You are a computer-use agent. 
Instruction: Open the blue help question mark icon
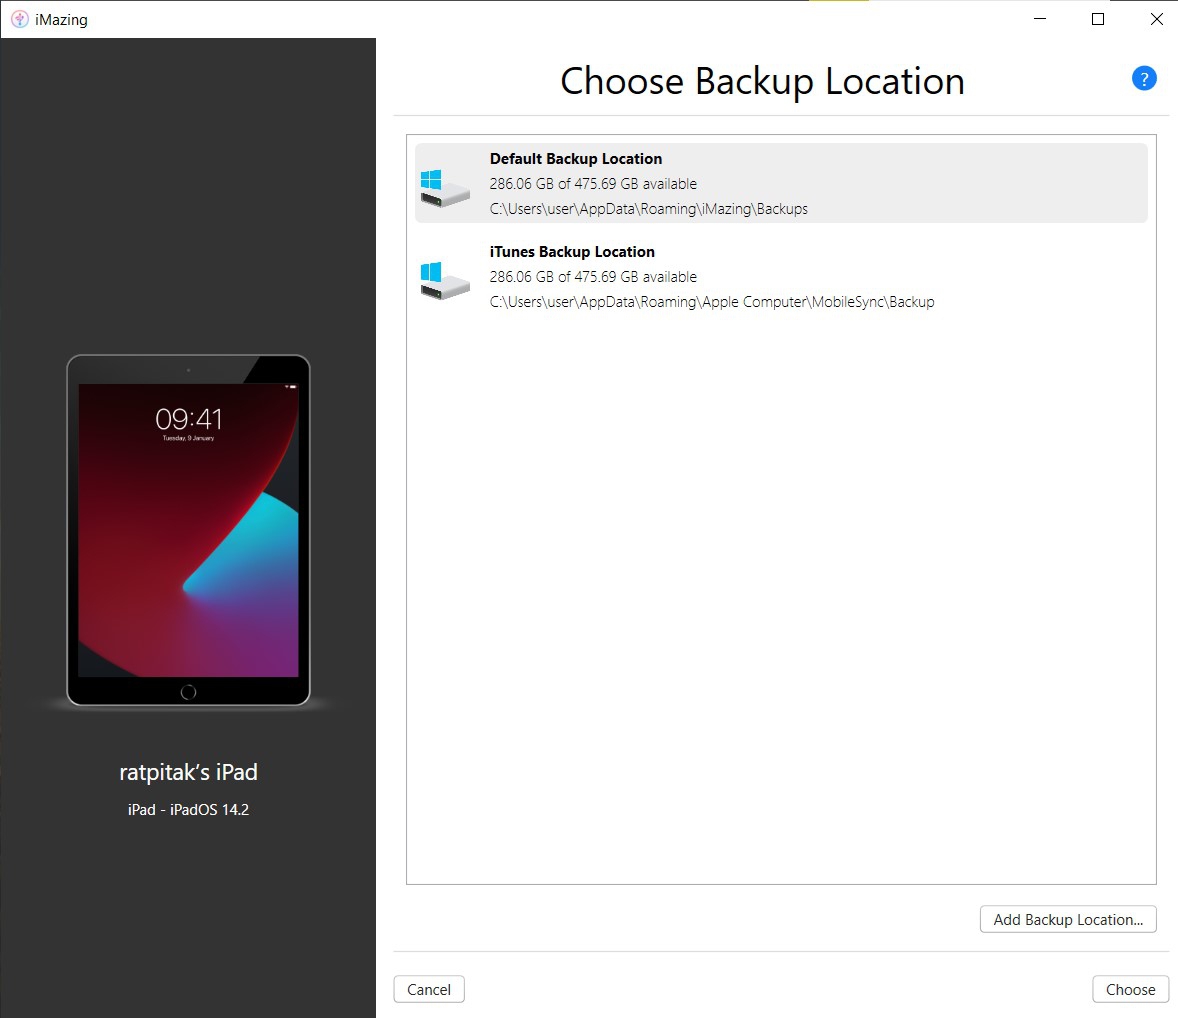[1143, 78]
